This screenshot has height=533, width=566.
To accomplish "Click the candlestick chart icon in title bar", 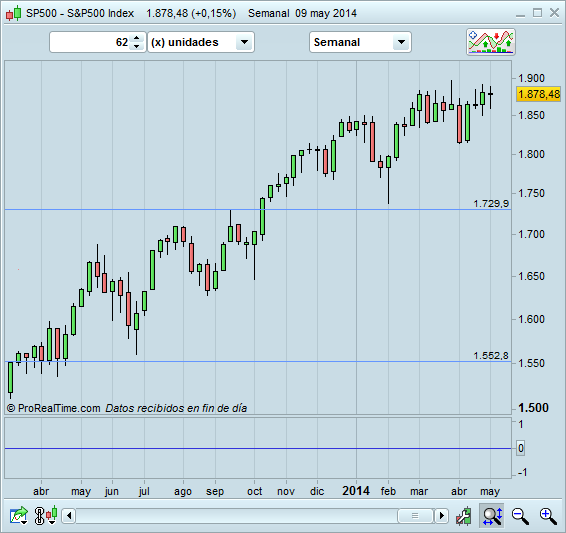I will (x=13, y=13).
